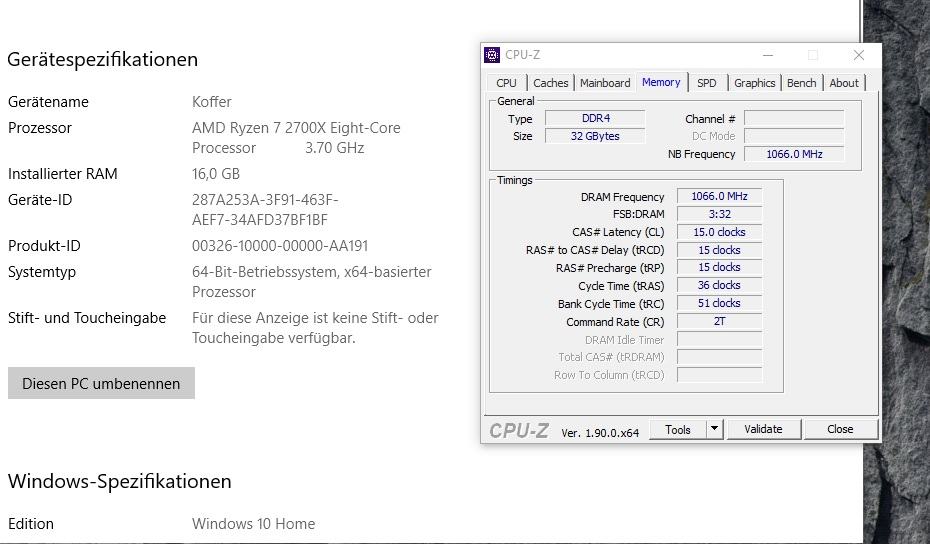This screenshot has width=930, height=547.
Task: Click the Edition label
Action: (31, 524)
